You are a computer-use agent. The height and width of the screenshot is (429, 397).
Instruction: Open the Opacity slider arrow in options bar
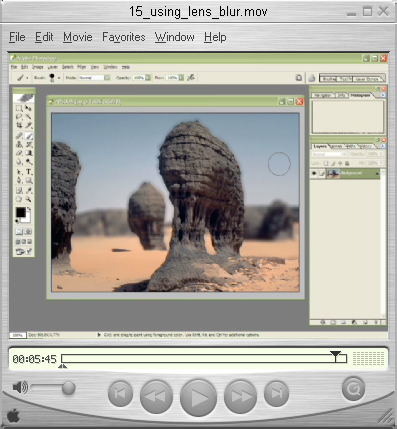[148, 78]
